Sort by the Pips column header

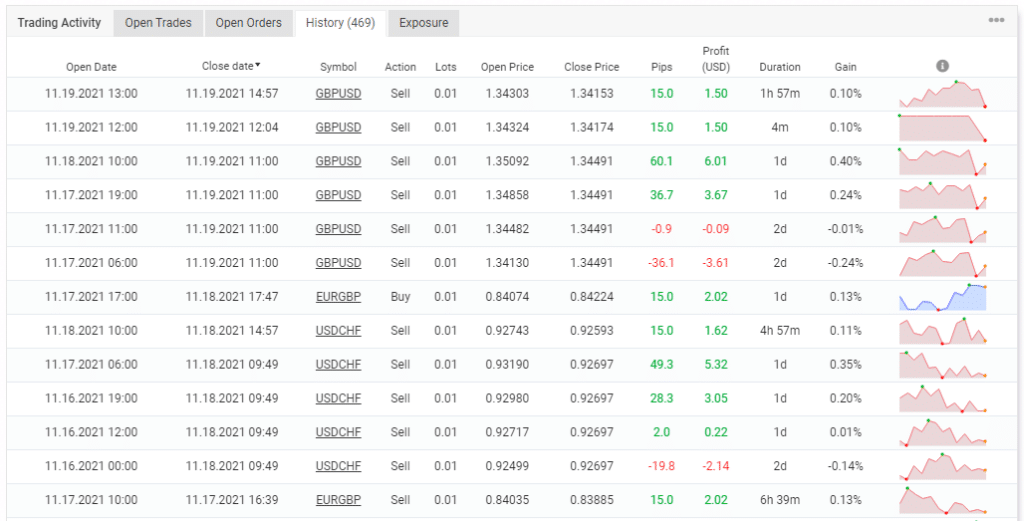tap(661, 67)
